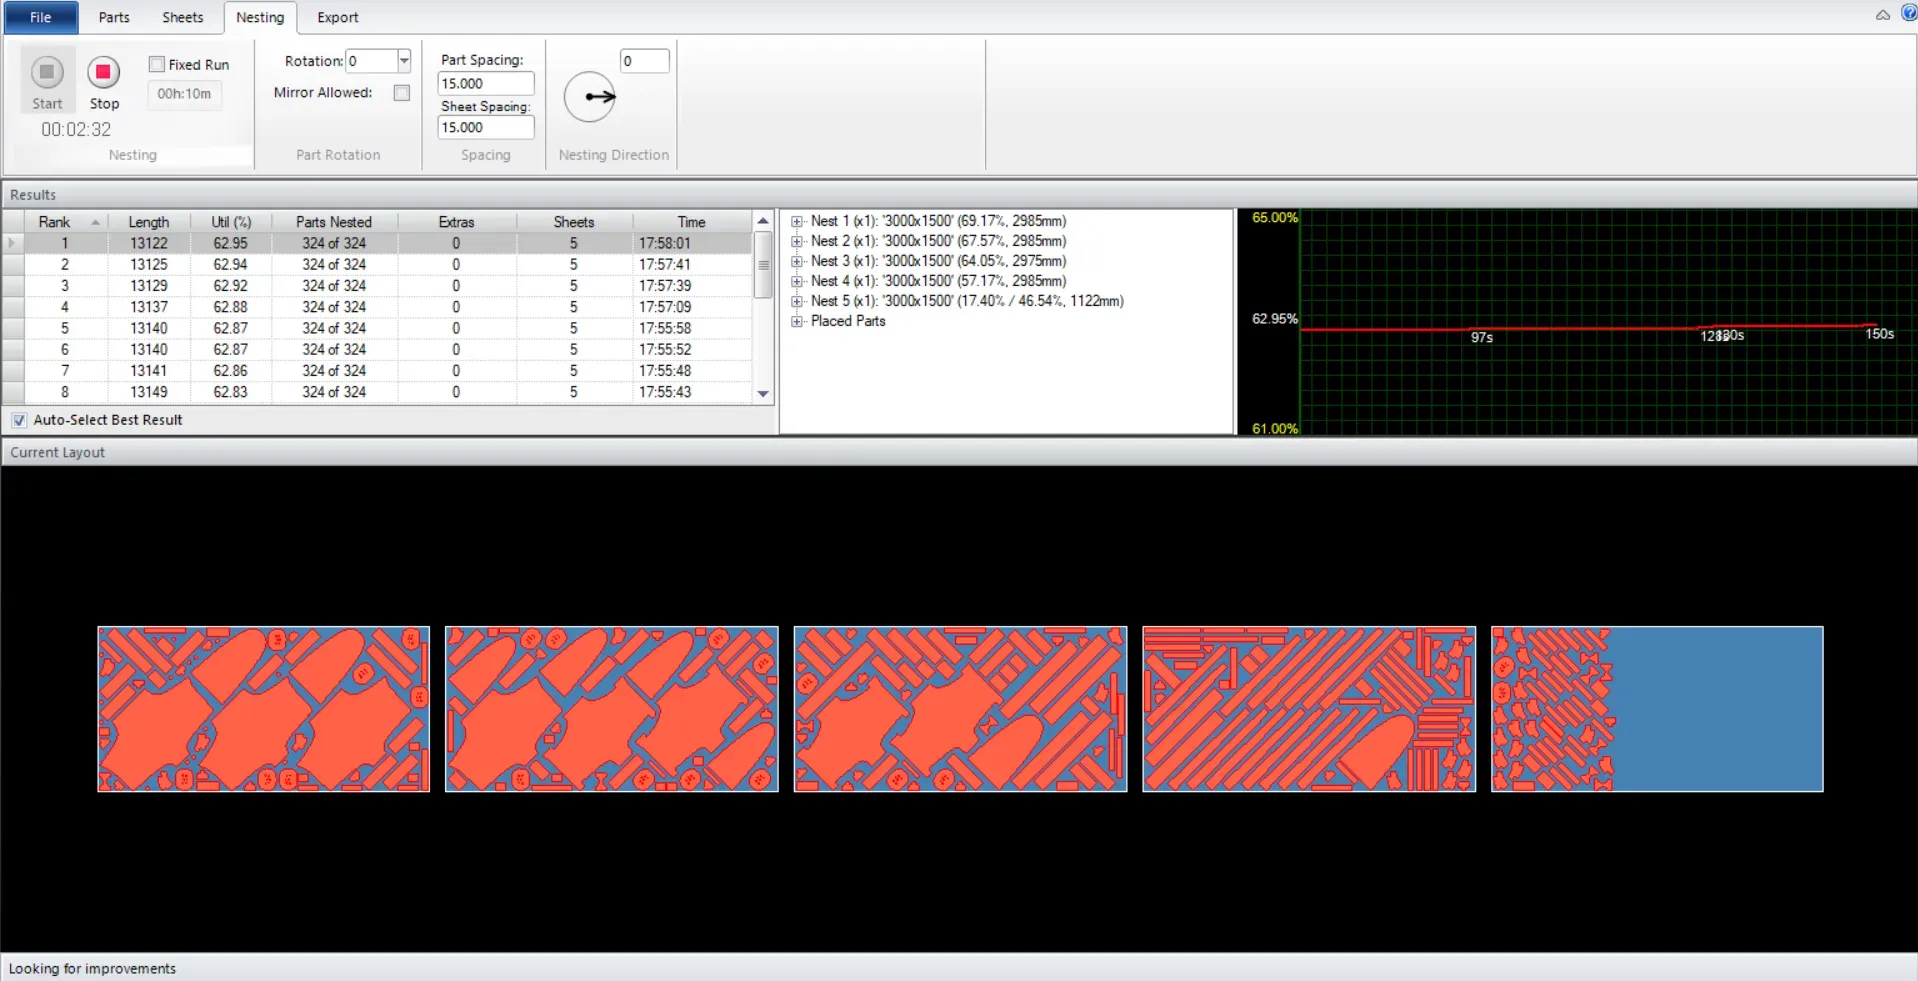Select the Placed Parts tree label
The width and height of the screenshot is (1918, 981).
pyautogui.click(x=848, y=321)
